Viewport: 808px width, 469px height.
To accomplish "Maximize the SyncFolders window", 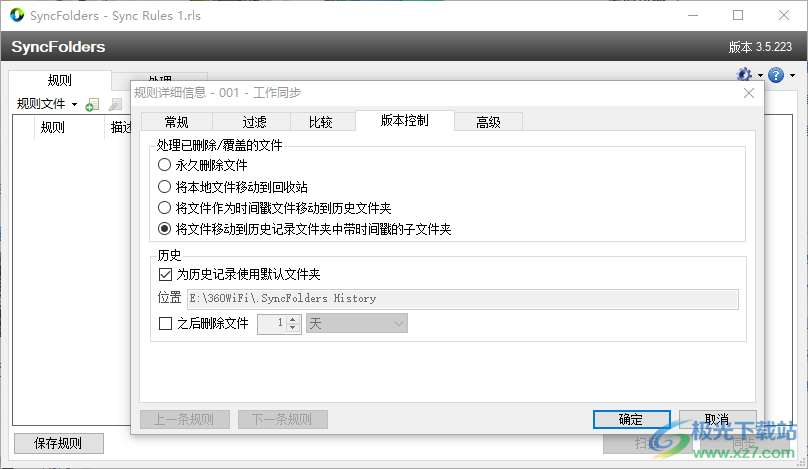I will pyautogui.click(x=738, y=15).
